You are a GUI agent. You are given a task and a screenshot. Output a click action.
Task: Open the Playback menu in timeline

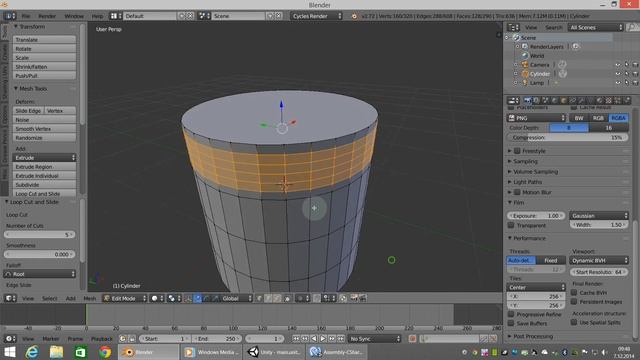[x=102, y=339]
